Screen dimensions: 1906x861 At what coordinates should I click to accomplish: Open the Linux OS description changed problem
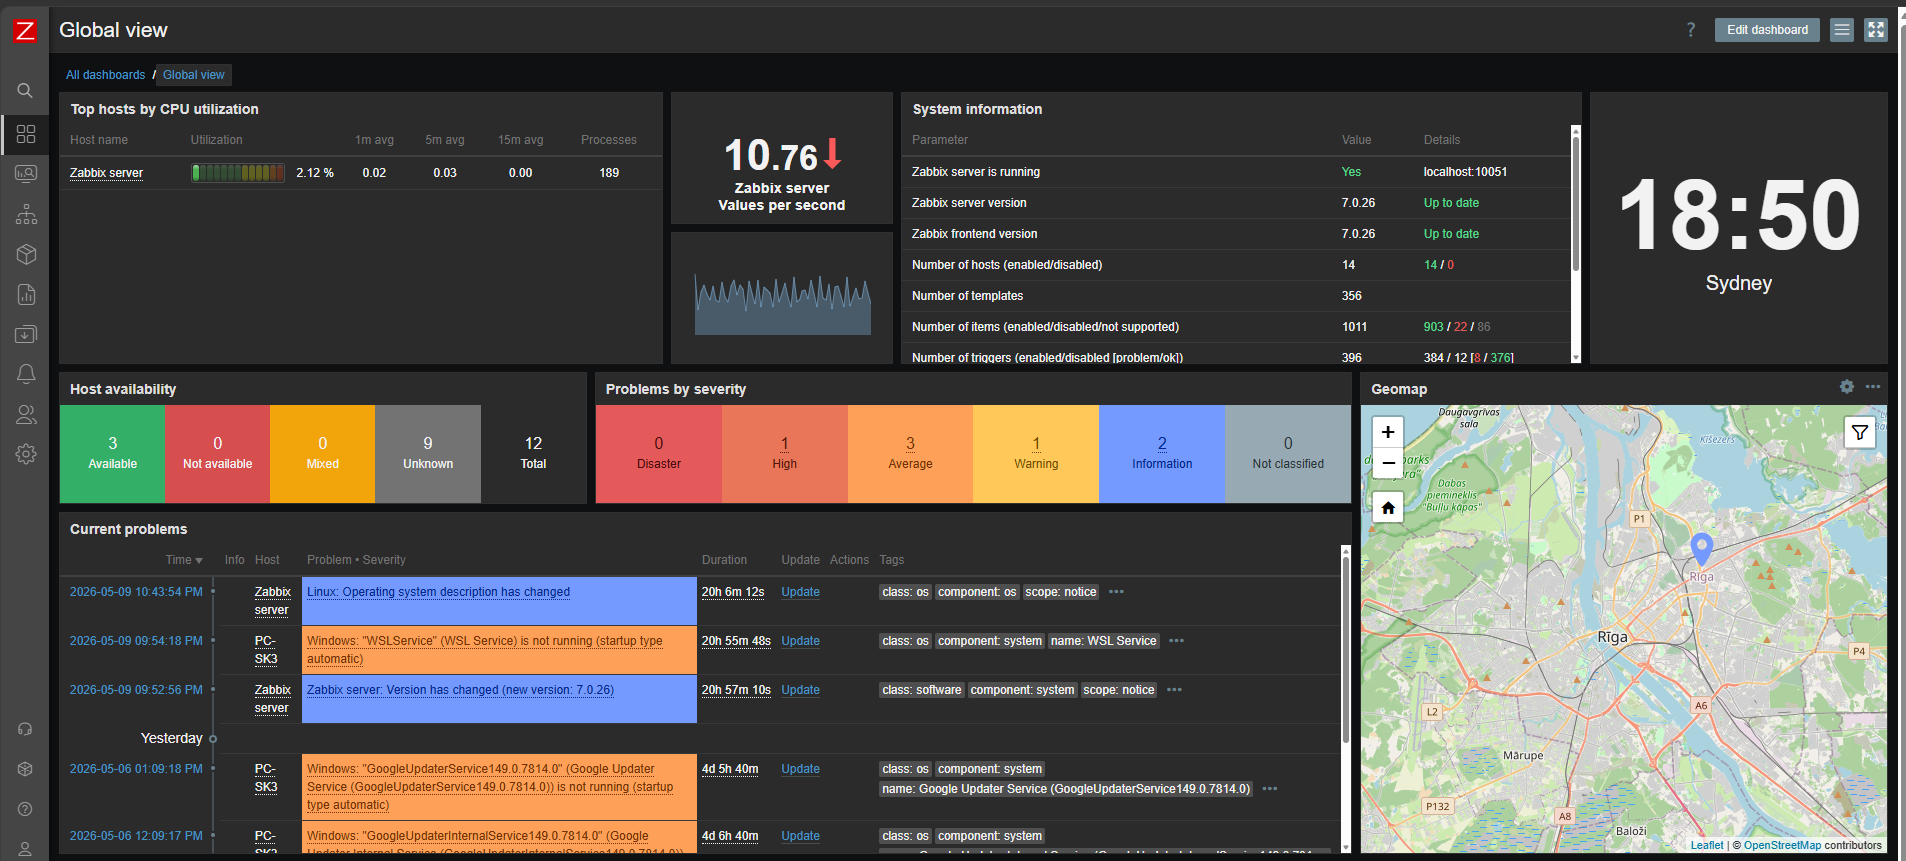click(438, 592)
